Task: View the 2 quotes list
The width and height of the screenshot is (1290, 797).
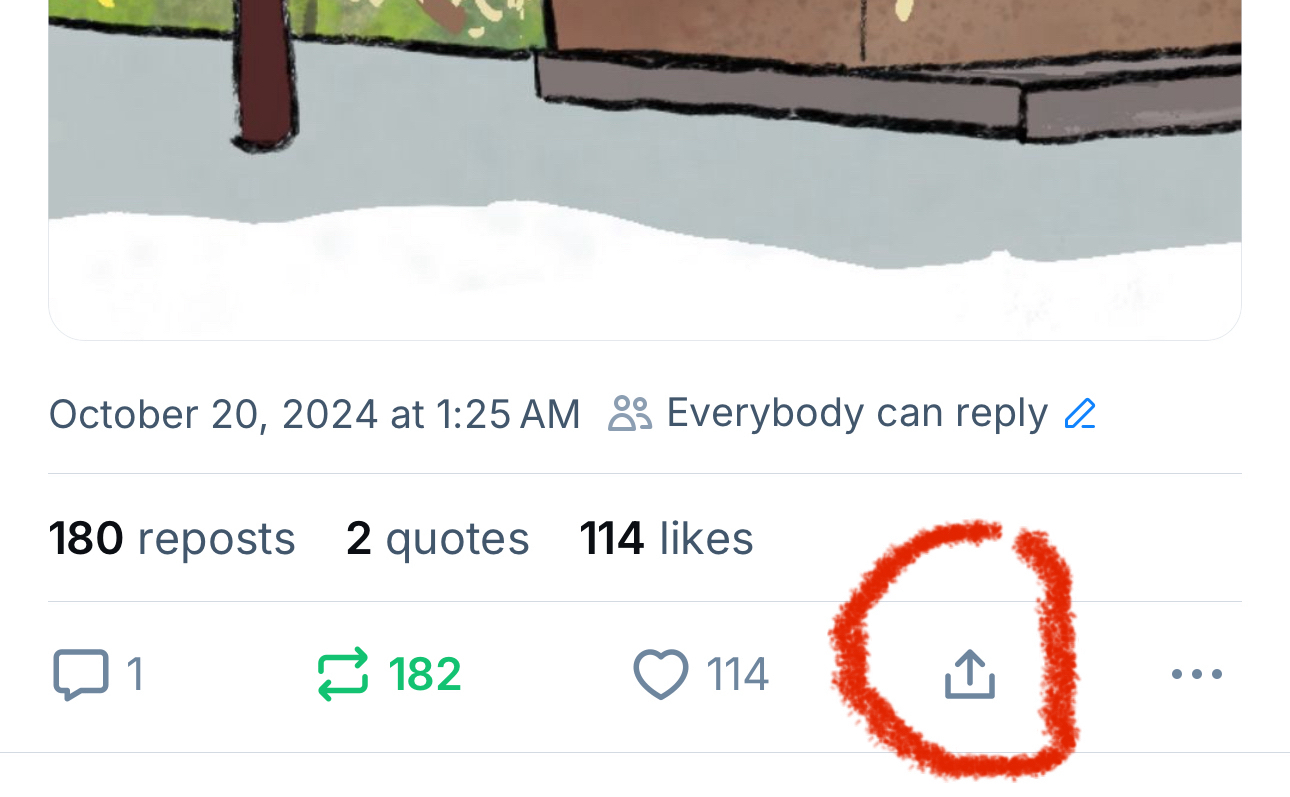Action: click(x=438, y=539)
